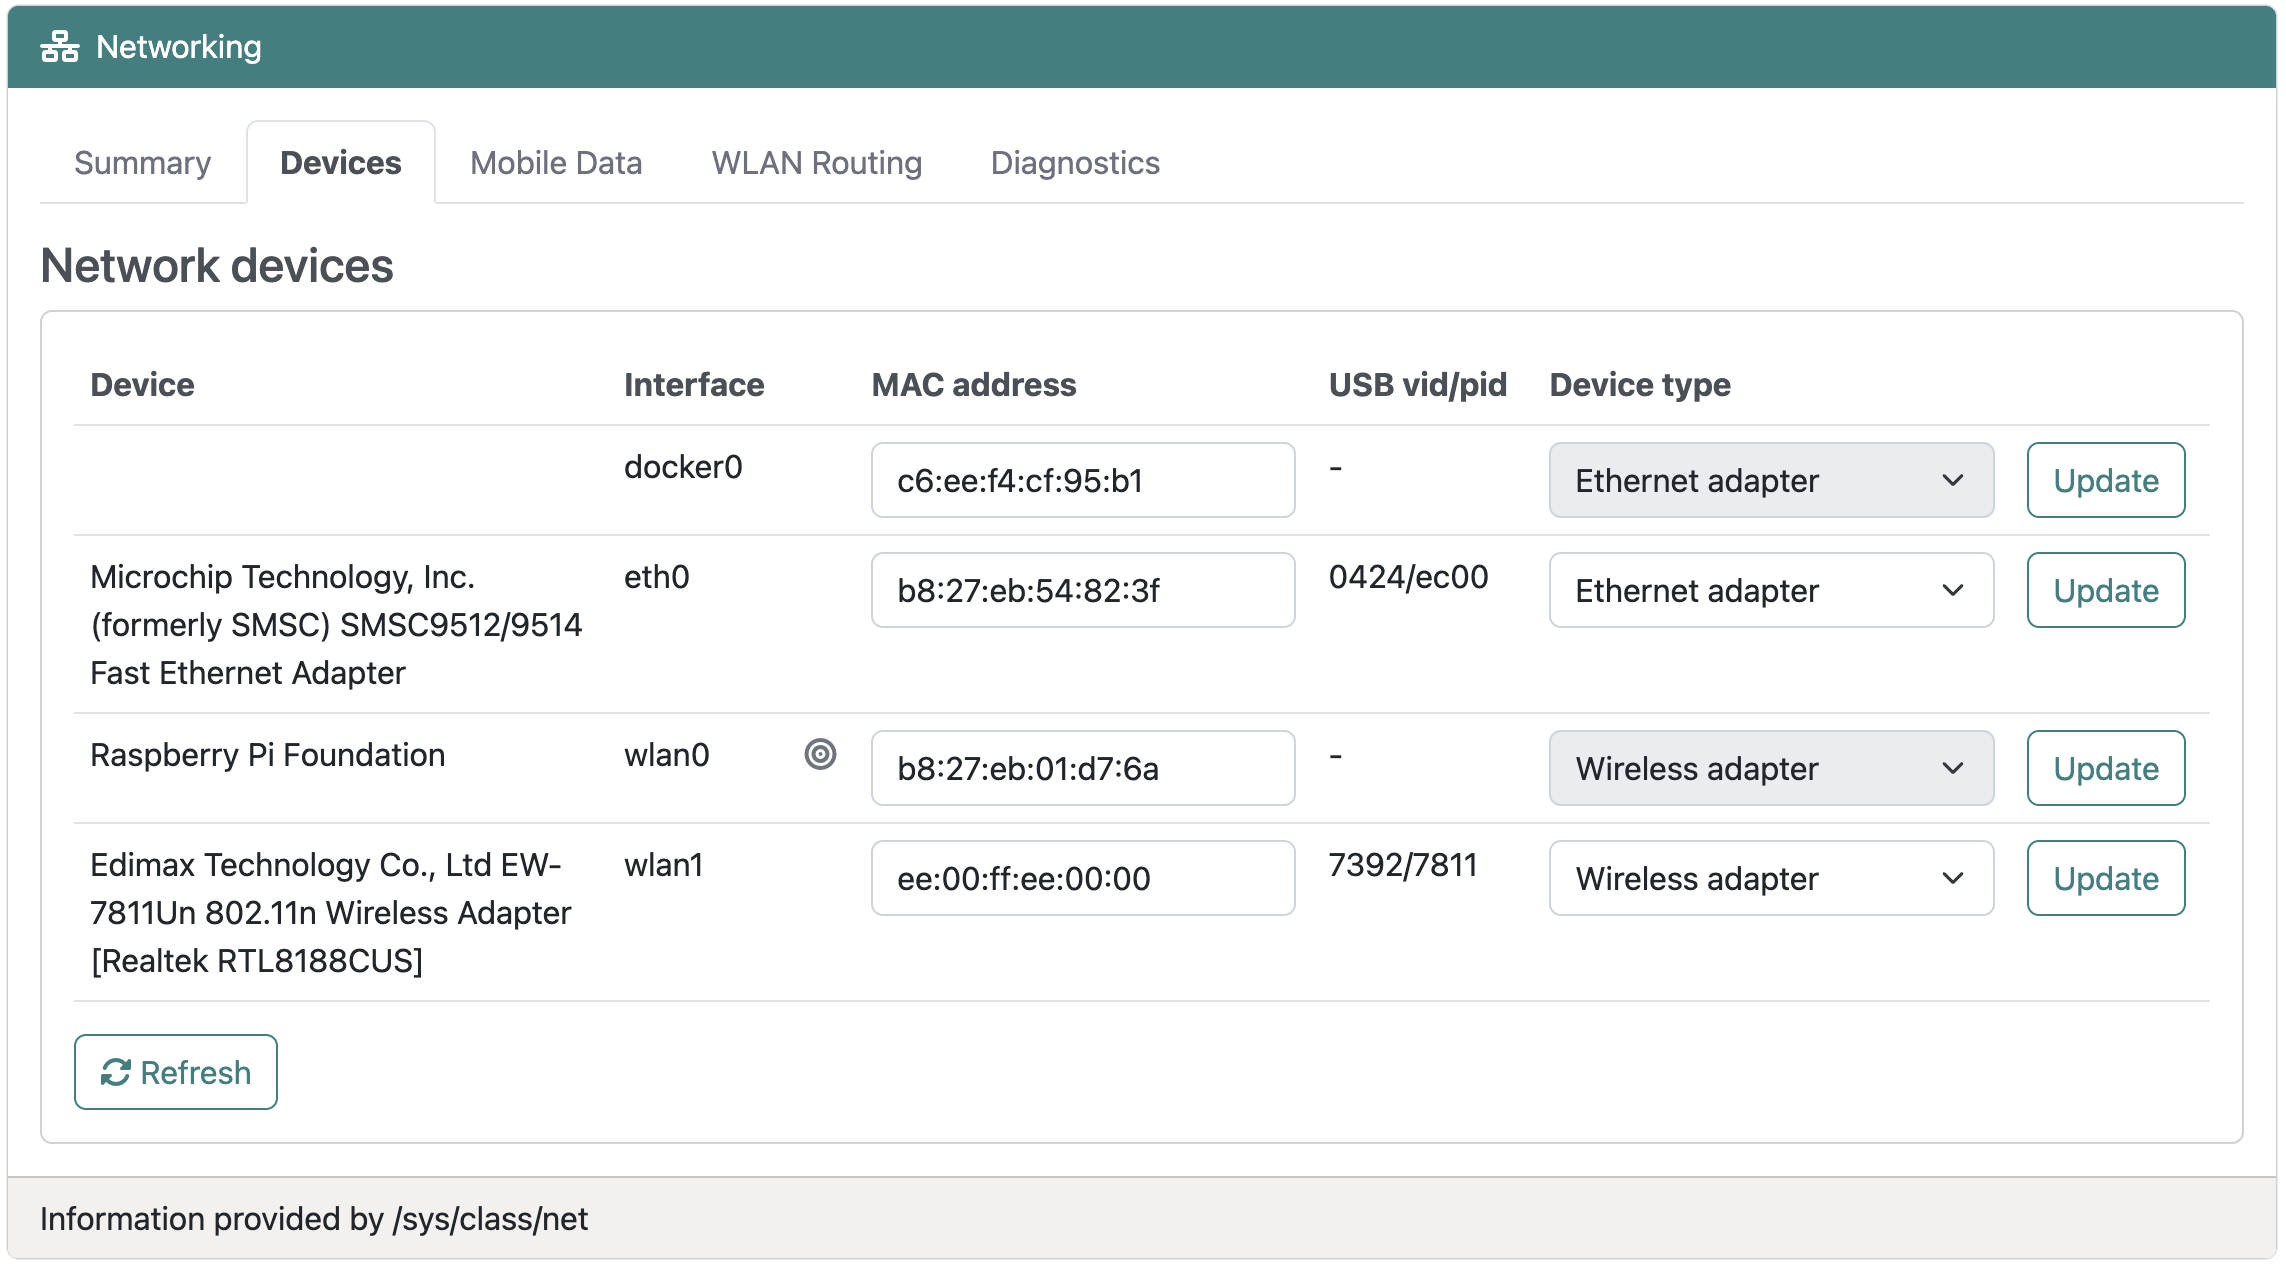Open the docker0 device type dropdown
The width and height of the screenshot is (2286, 1266).
pyautogui.click(x=1771, y=480)
